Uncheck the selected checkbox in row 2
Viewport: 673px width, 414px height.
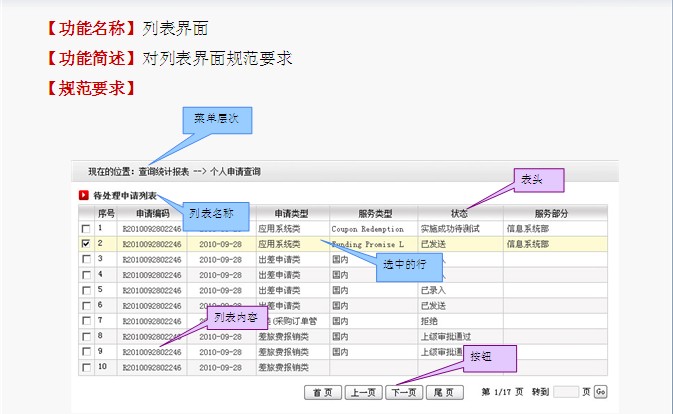click(86, 243)
